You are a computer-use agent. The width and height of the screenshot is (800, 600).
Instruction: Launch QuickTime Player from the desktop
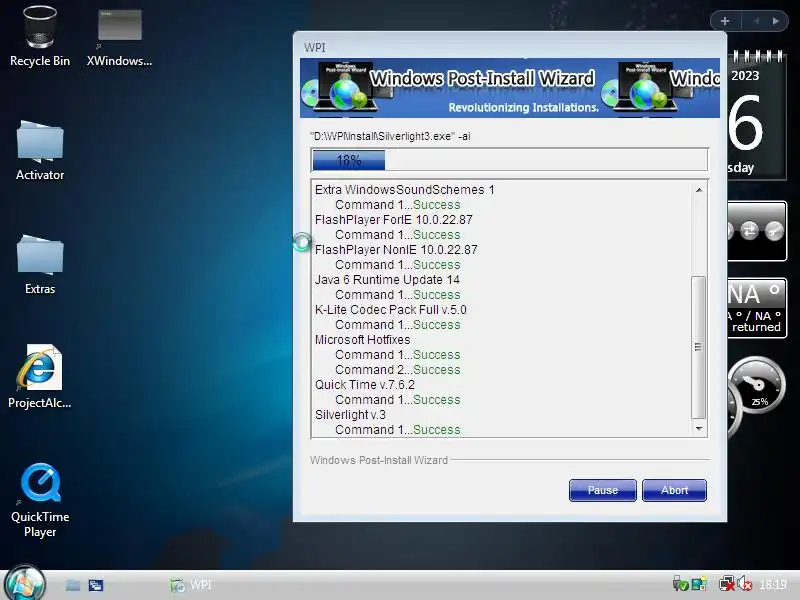(40, 500)
